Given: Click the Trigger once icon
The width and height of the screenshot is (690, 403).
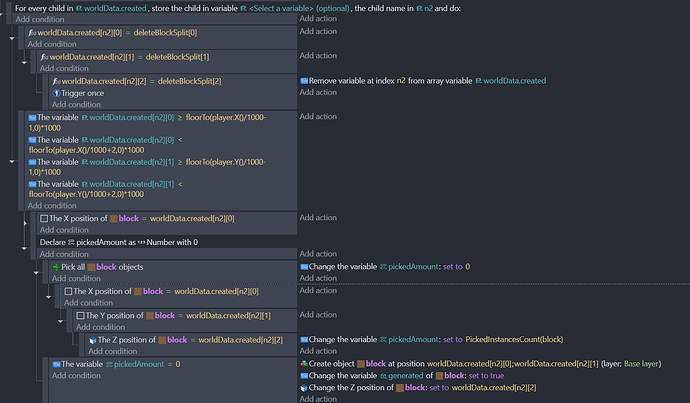Looking at the screenshot, I should point(56,93).
